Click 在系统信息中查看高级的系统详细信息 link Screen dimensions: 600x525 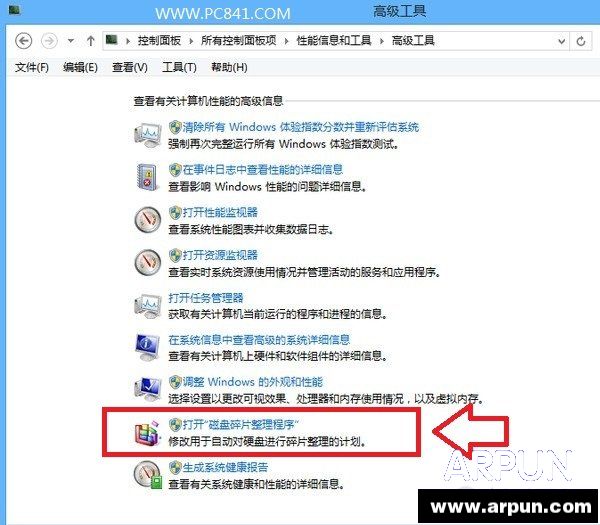coord(259,339)
